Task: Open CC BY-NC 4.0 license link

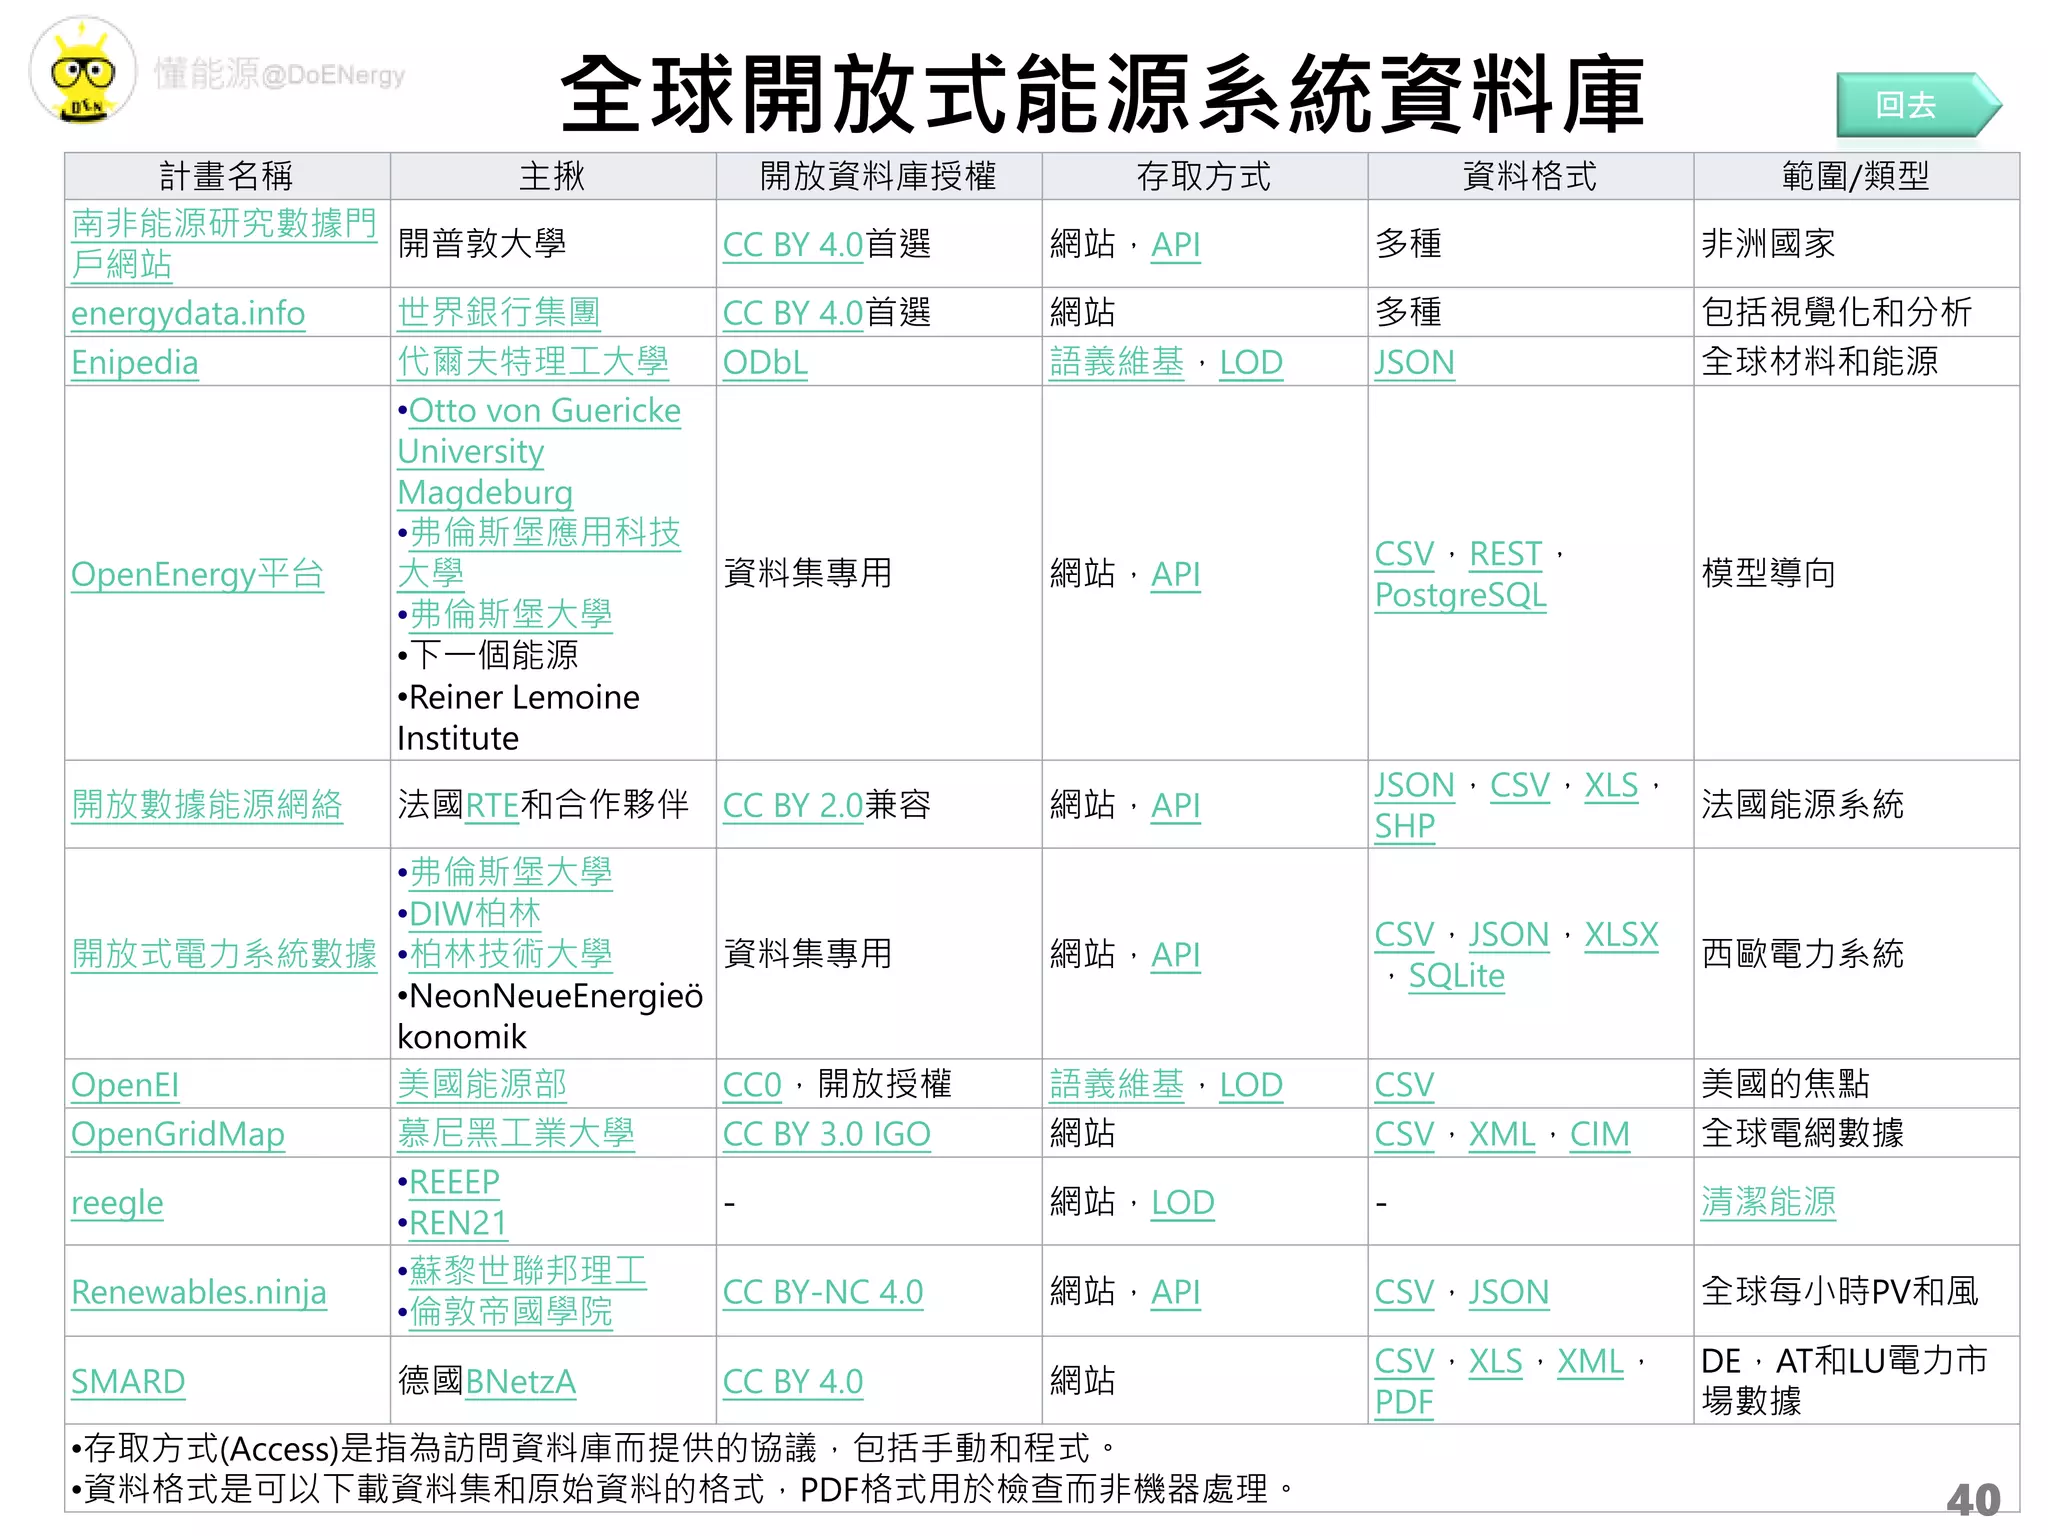Action: tap(823, 1292)
